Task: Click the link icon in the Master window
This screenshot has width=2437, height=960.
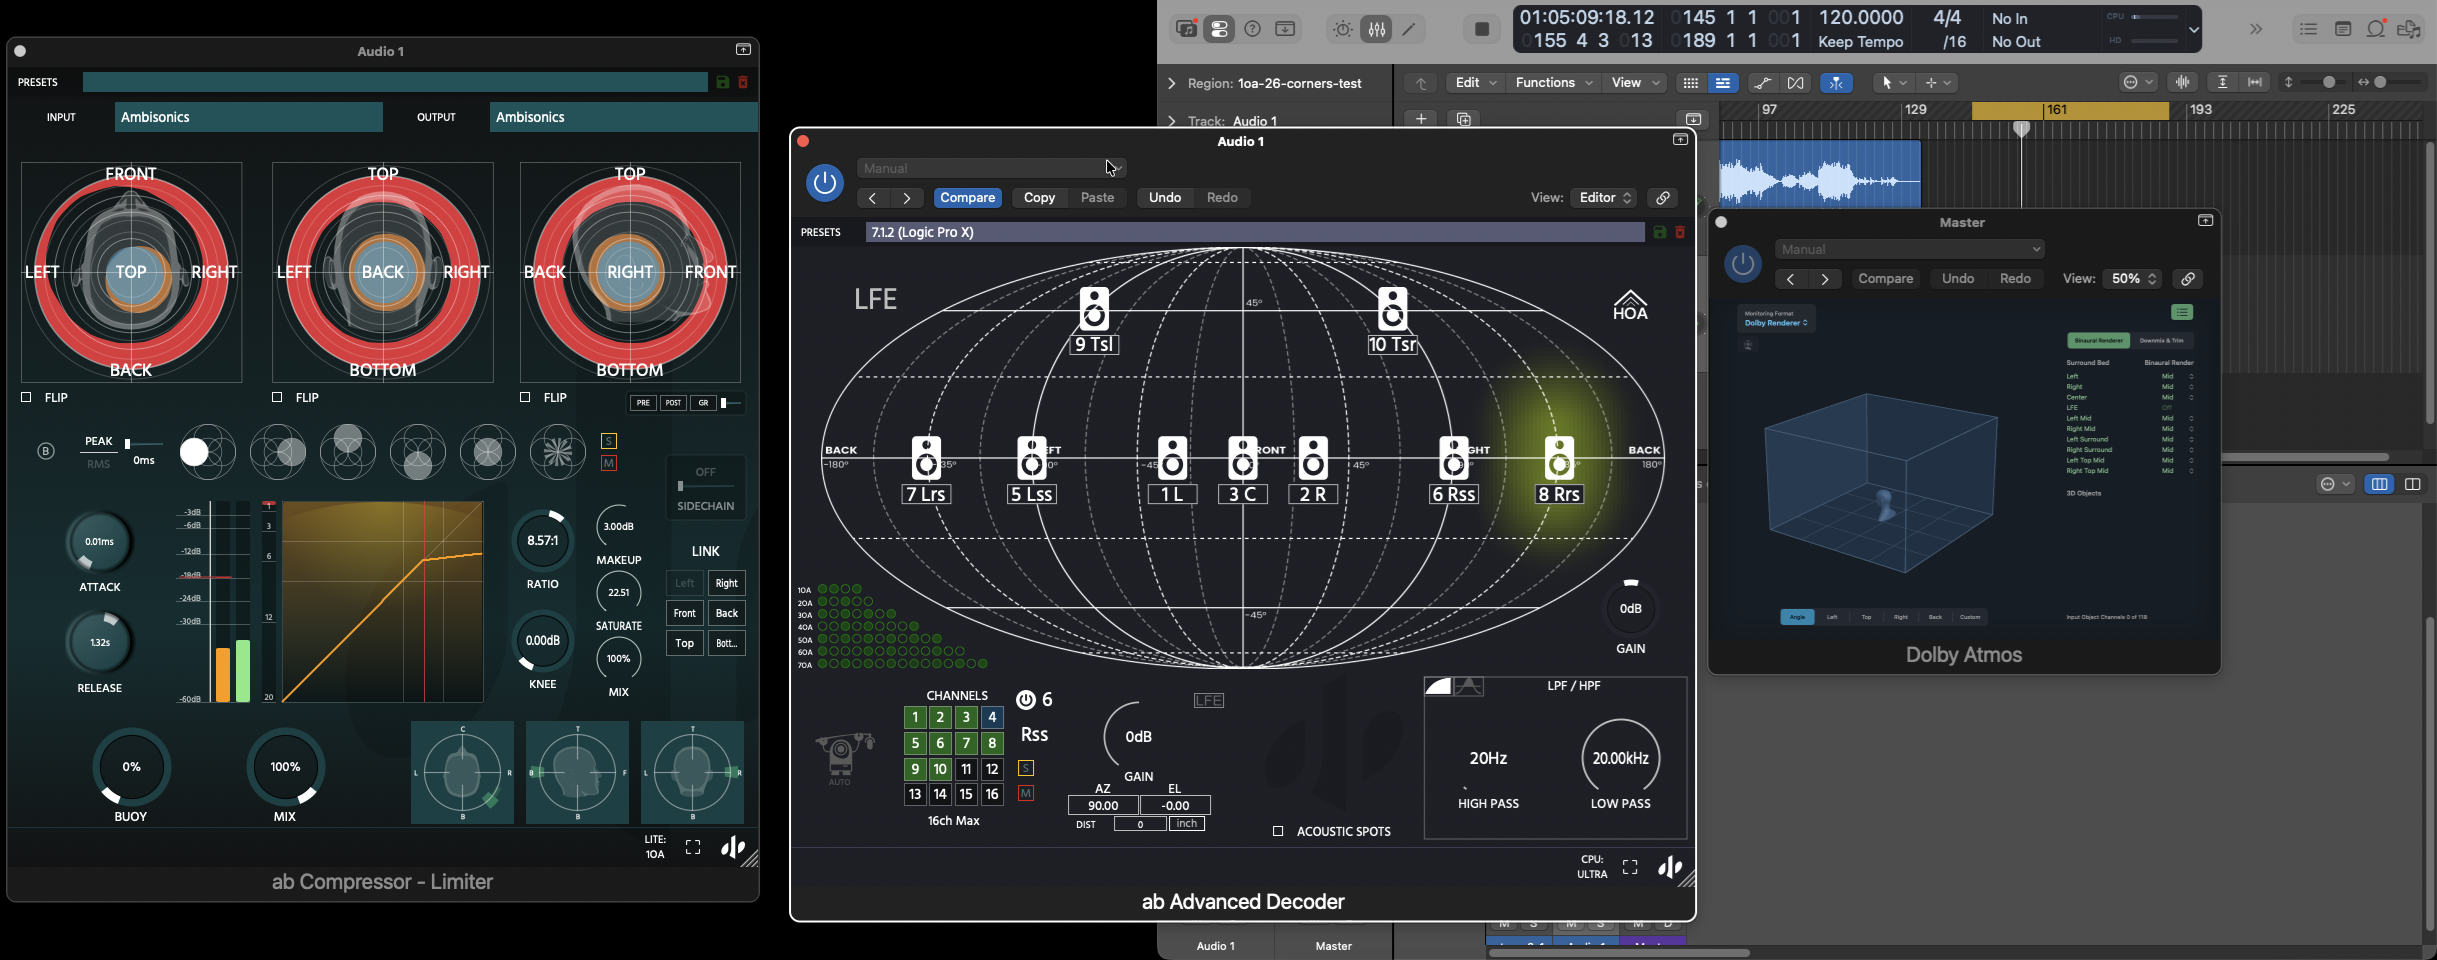Action: pos(2188,279)
